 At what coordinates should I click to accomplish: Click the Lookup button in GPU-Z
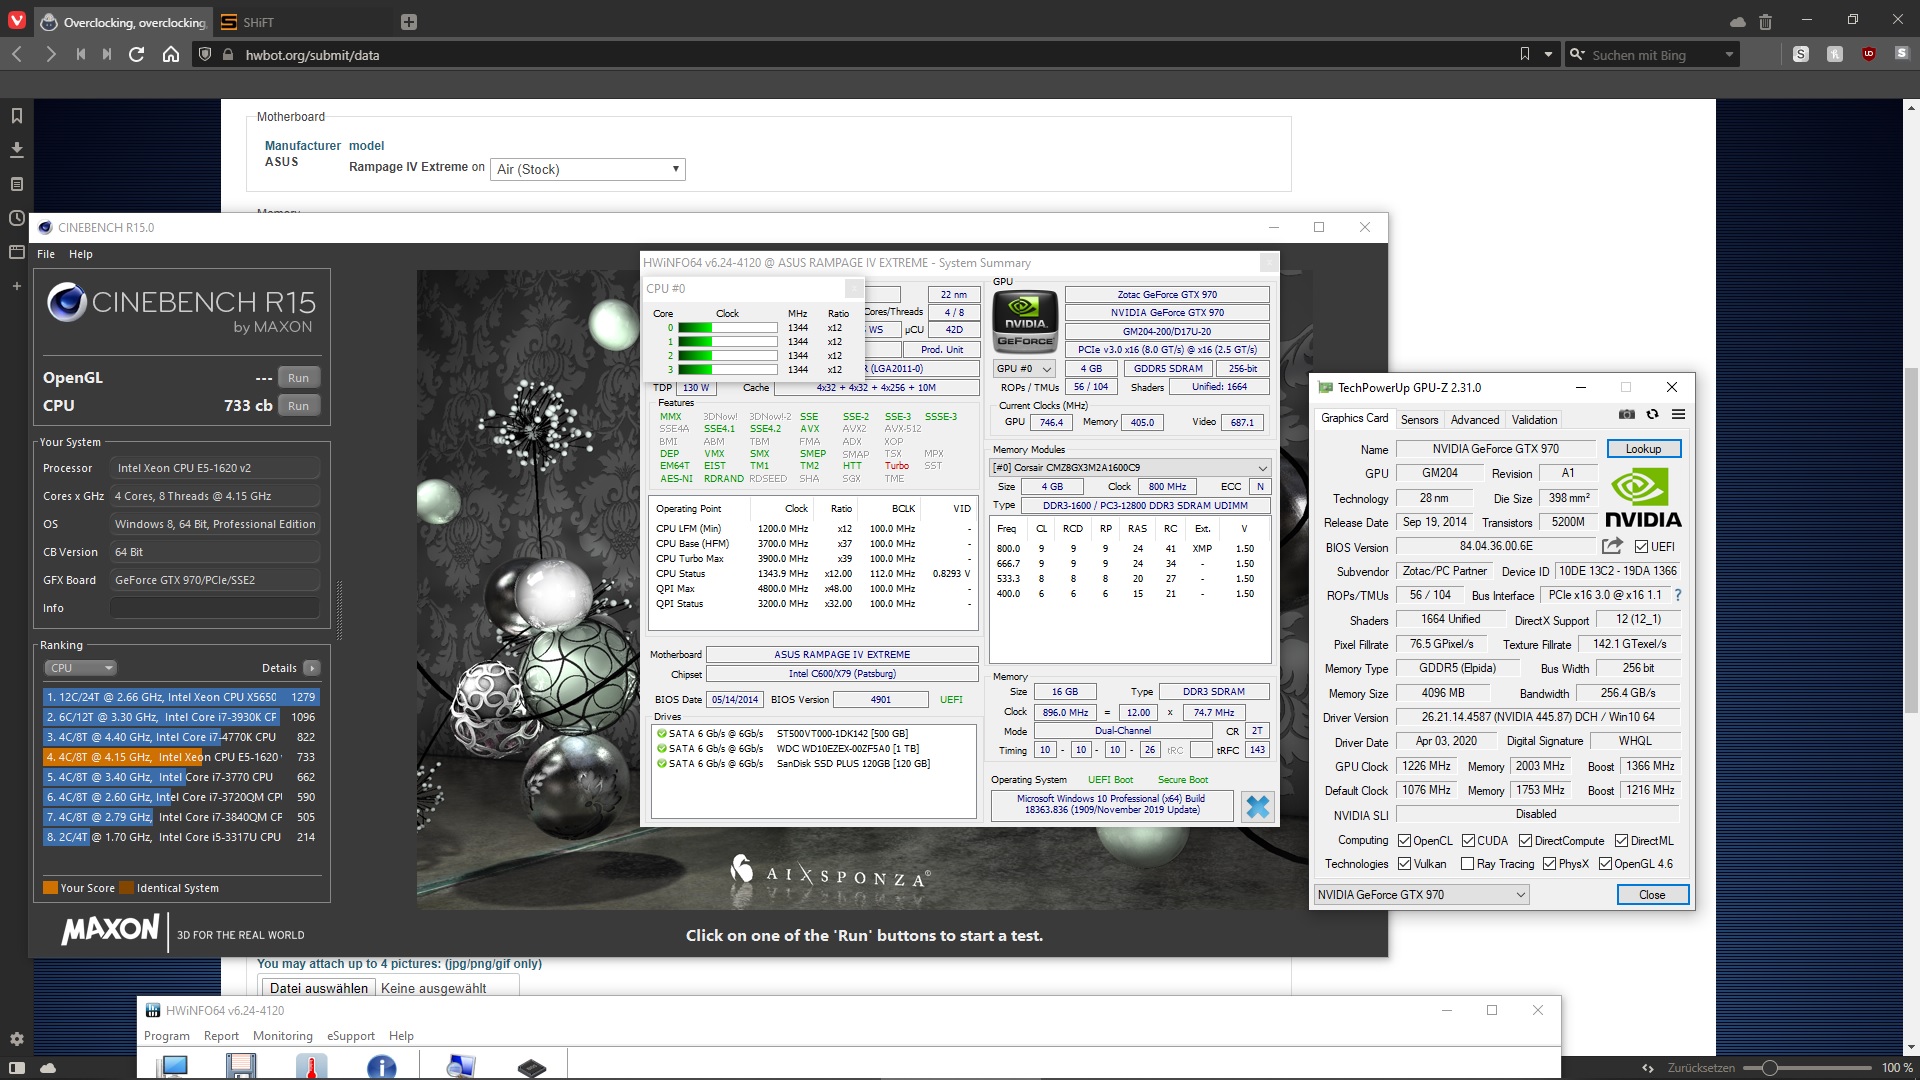1643,449
